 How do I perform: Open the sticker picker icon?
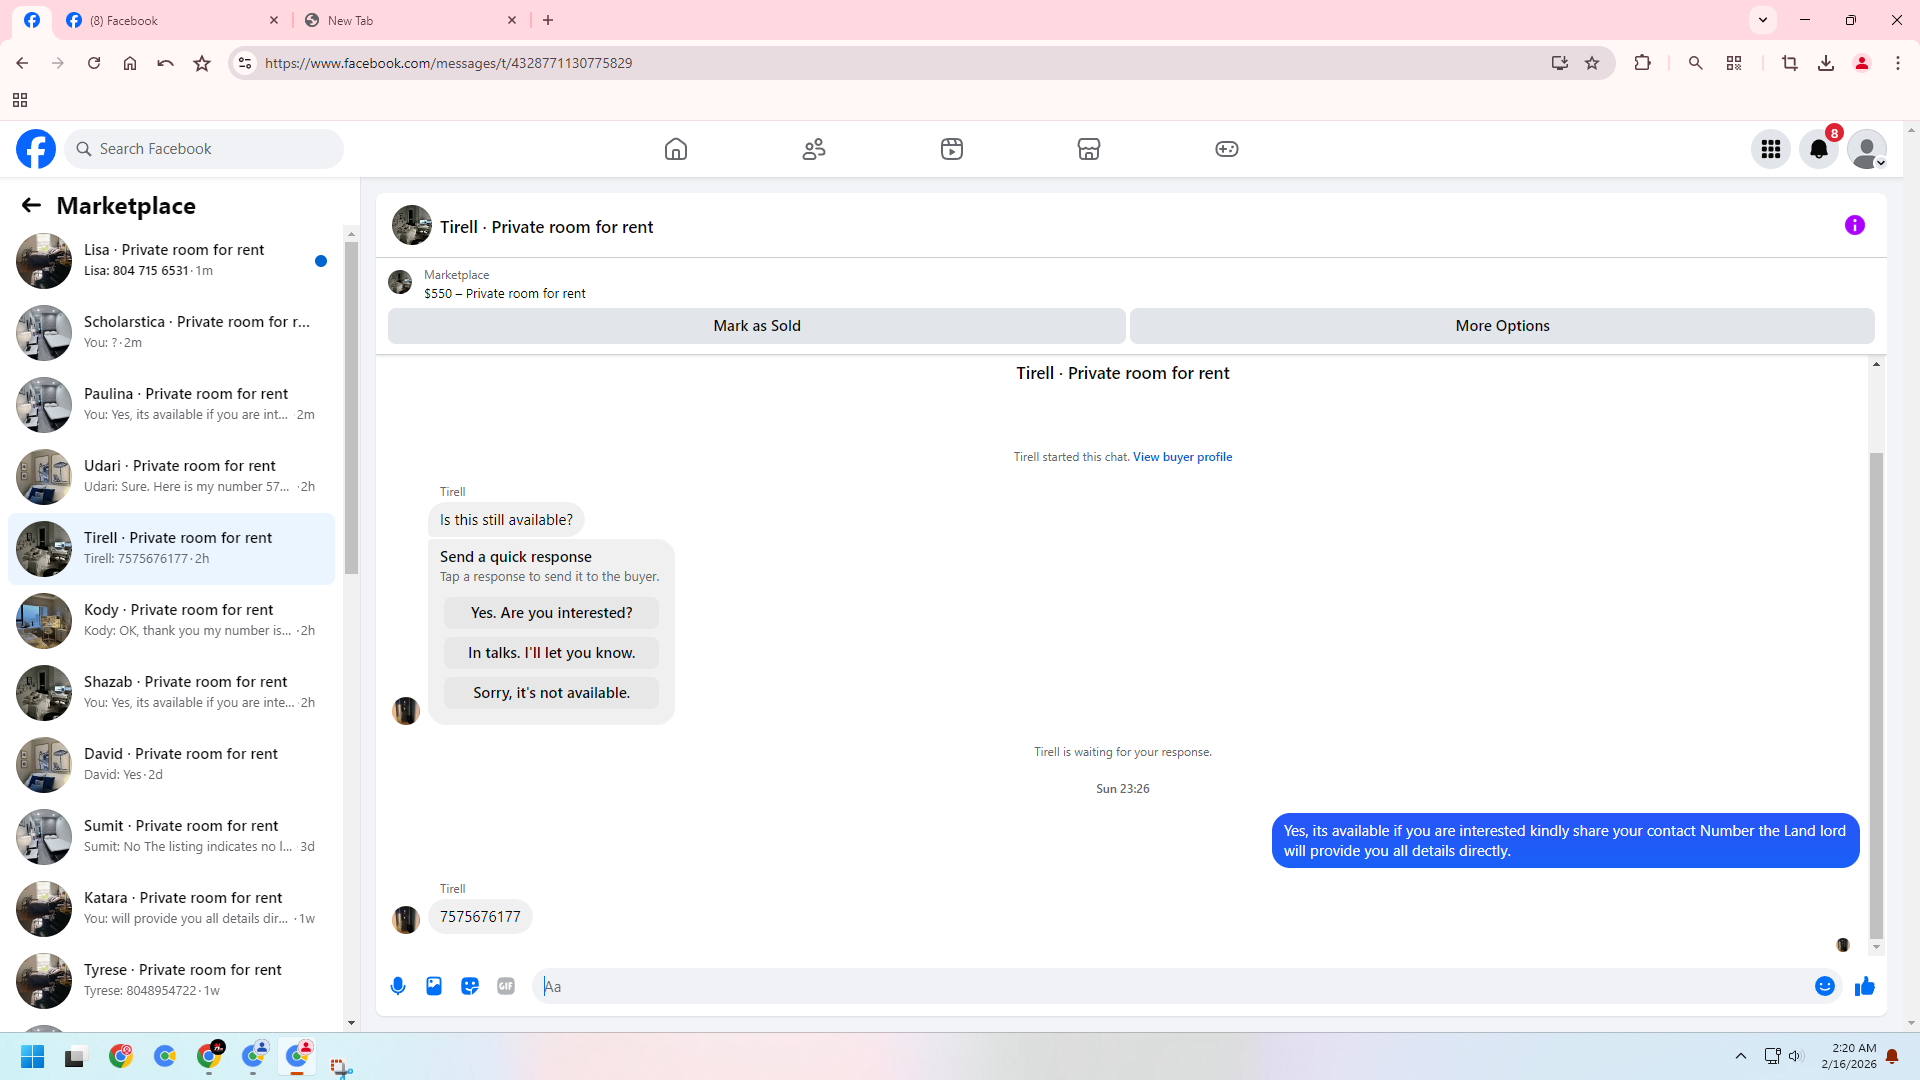pos(470,986)
